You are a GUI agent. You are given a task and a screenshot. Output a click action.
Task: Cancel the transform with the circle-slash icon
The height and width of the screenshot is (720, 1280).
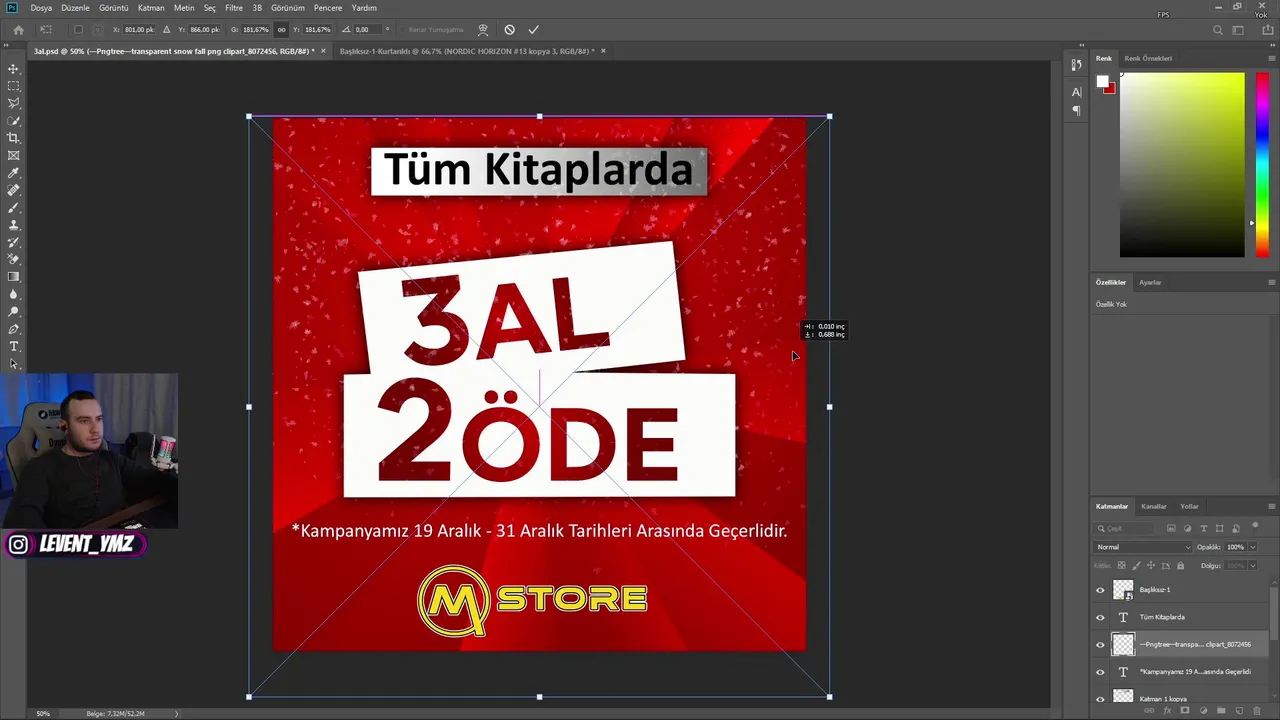(509, 30)
